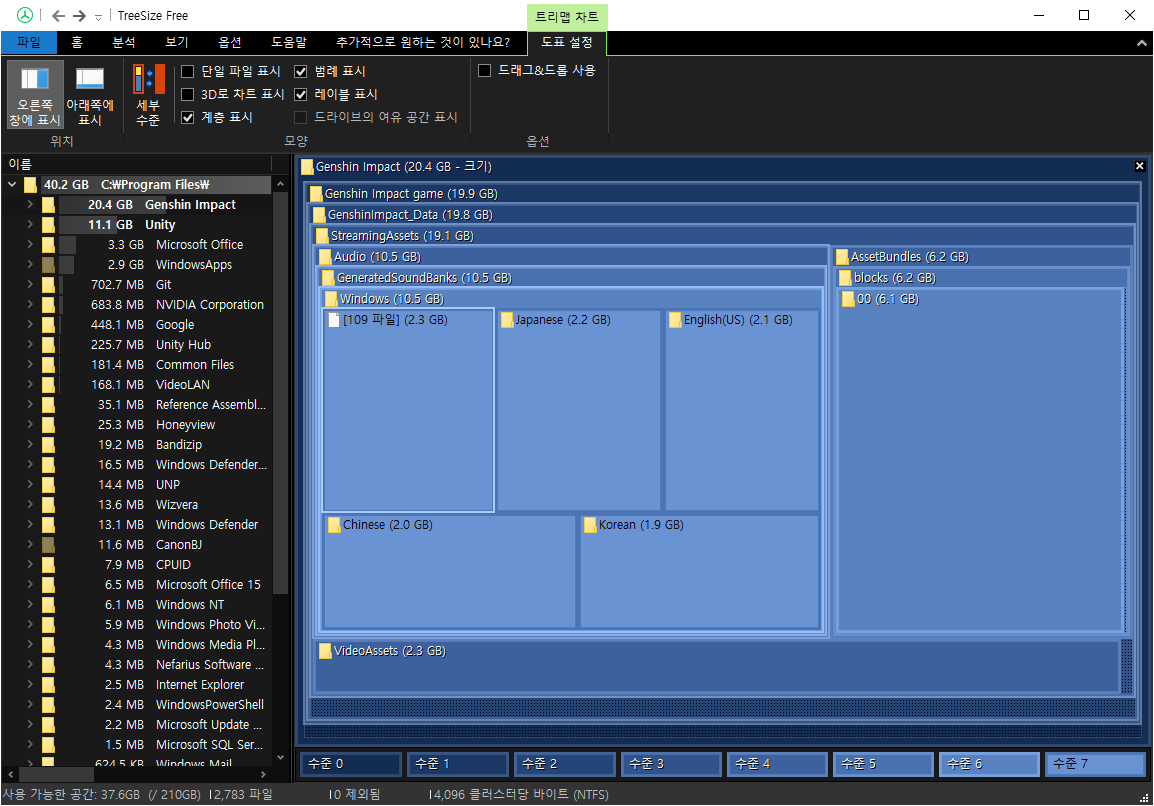This screenshot has width=1154, height=806.
Task: Select the English(US) (2.1 GB) treemap block
Action: (x=742, y=410)
